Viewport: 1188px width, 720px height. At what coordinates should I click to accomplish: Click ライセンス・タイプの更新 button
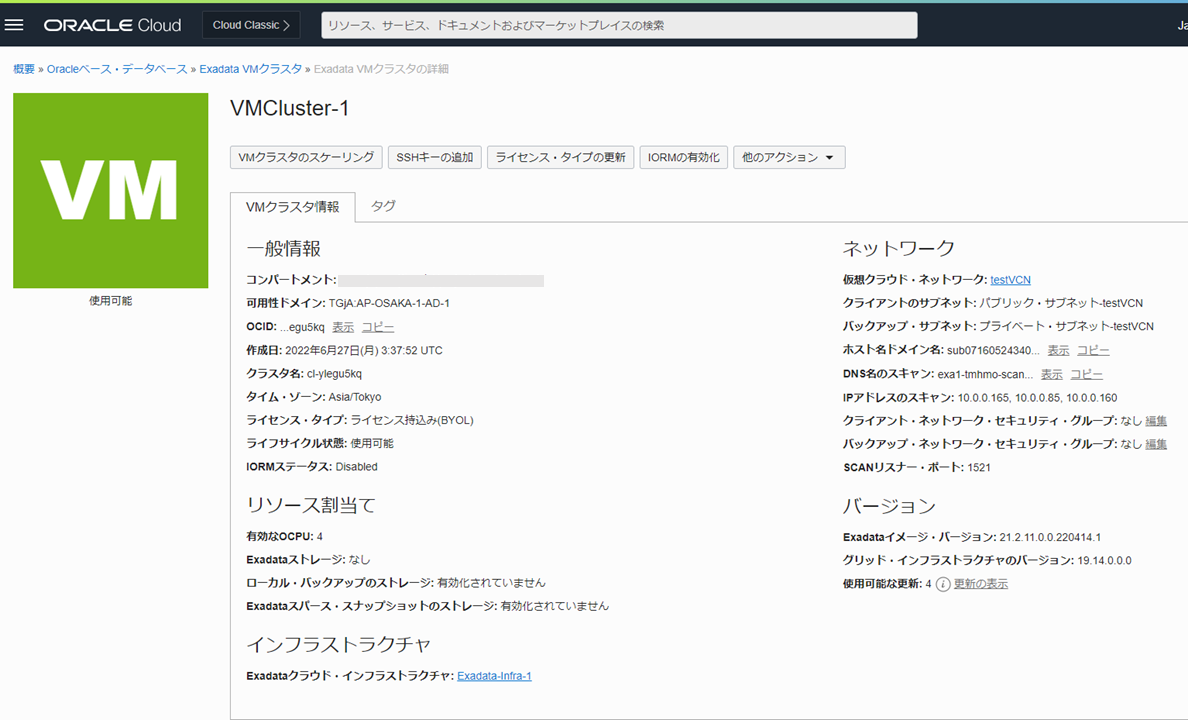point(560,158)
